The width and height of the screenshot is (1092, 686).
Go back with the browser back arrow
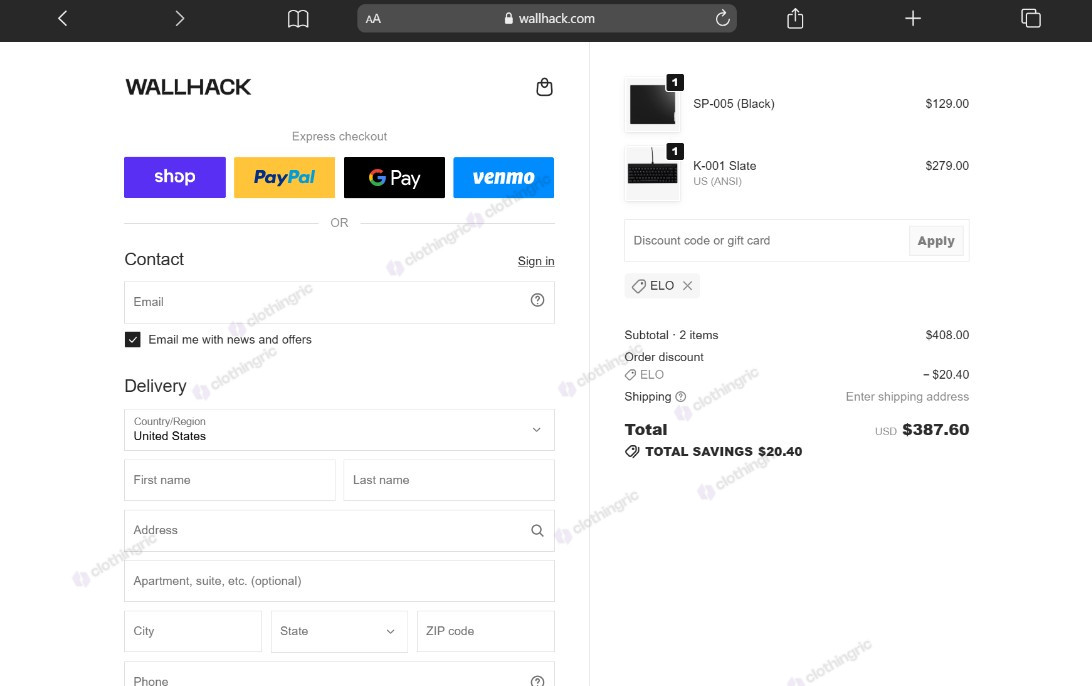click(63, 18)
